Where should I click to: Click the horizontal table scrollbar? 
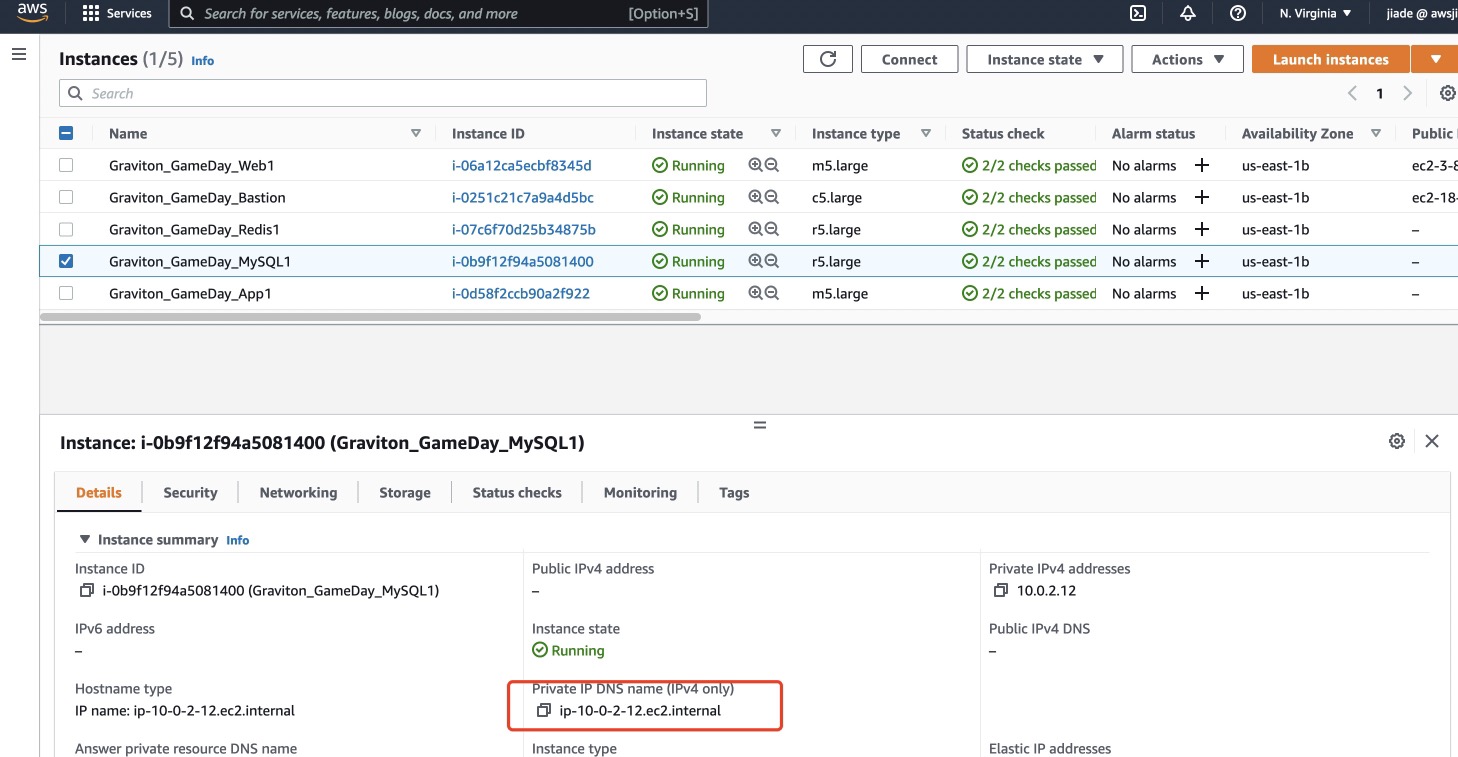pyautogui.click(x=370, y=318)
